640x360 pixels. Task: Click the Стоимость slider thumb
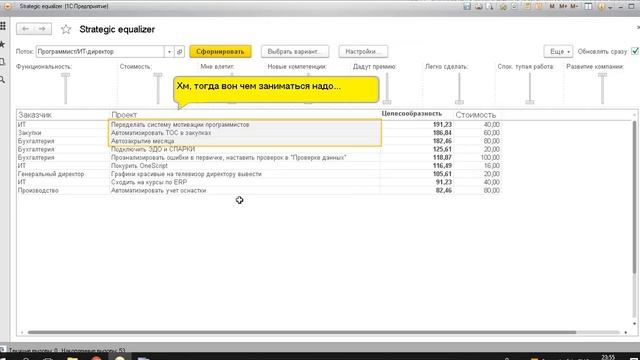pos(158,75)
